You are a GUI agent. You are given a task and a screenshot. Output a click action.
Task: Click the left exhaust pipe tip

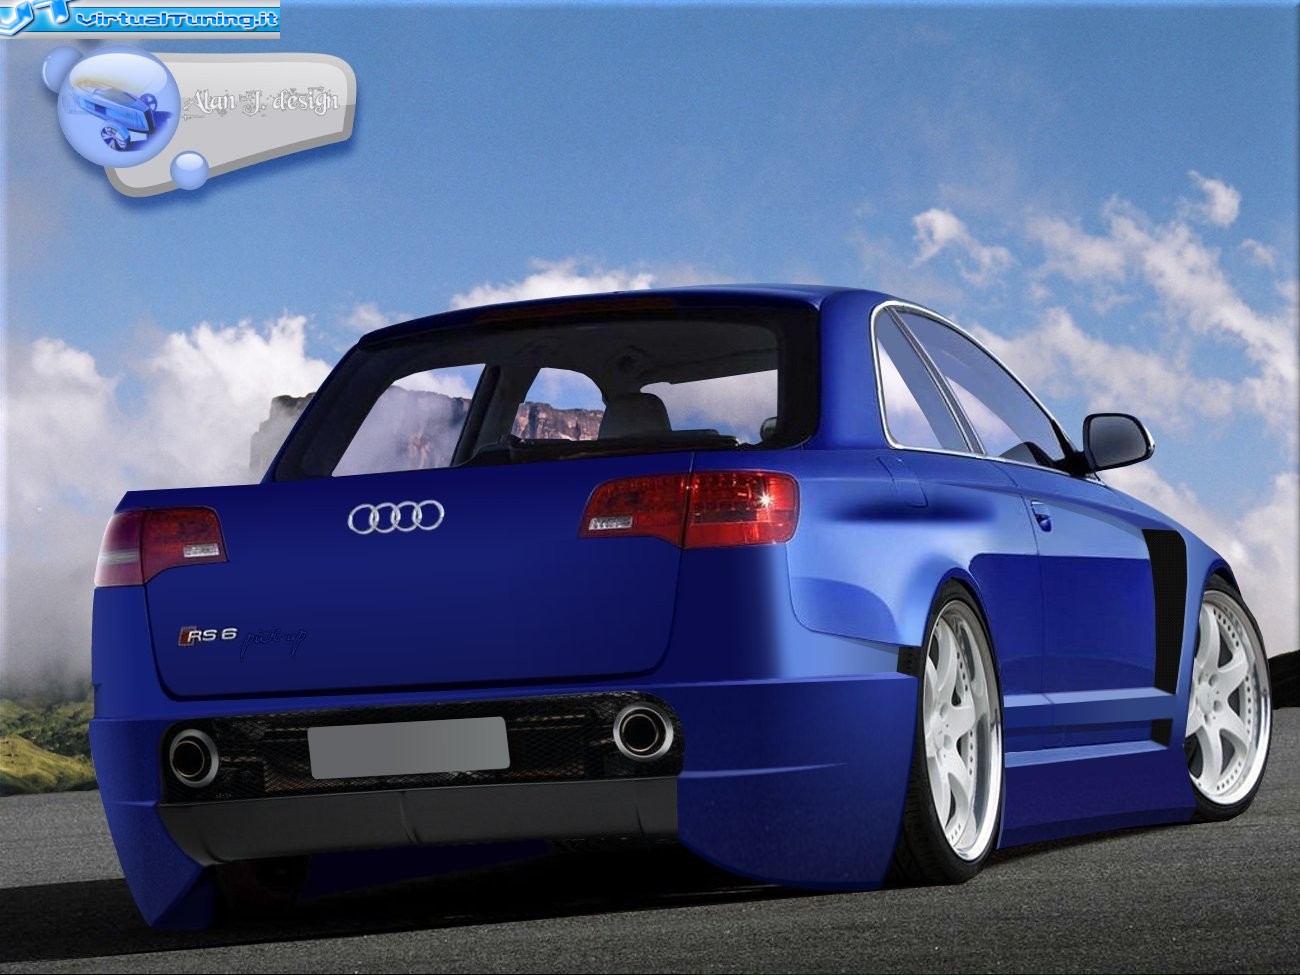(x=192, y=757)
